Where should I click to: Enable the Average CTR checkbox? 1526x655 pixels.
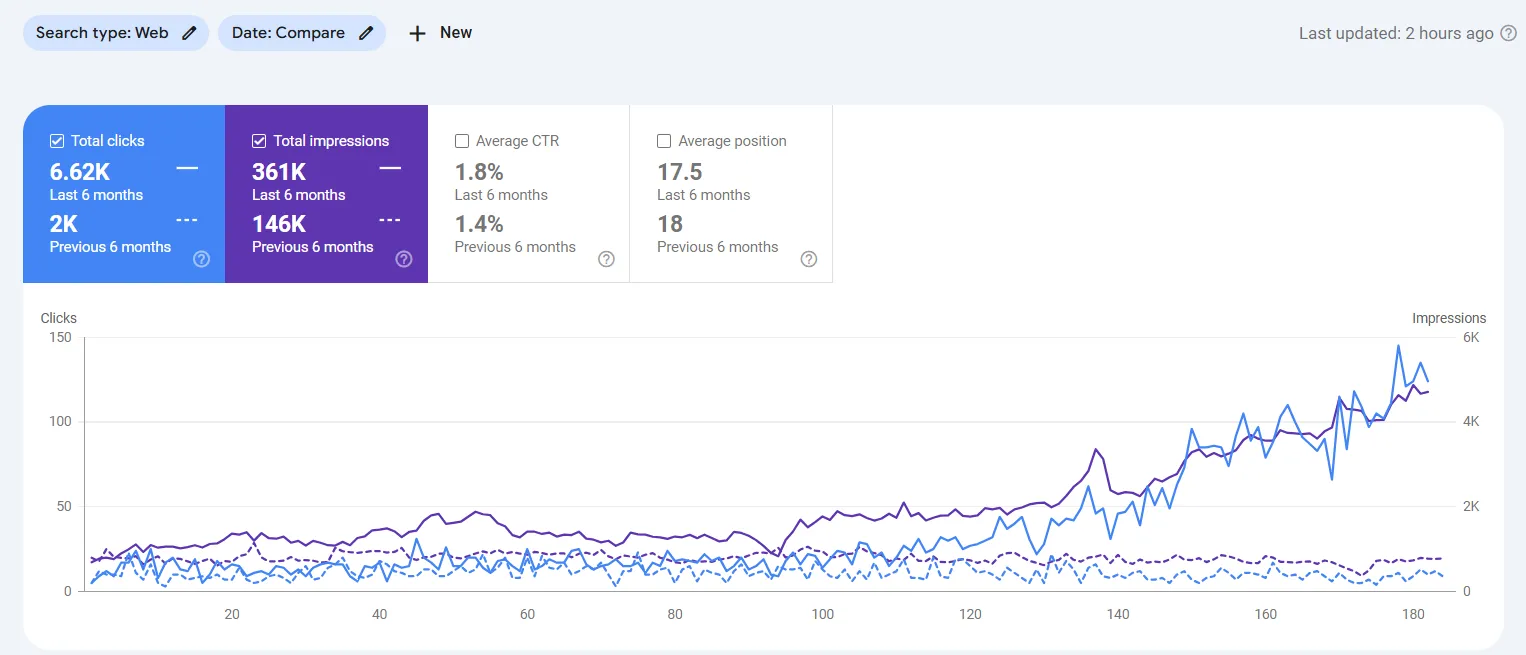pos(462,141)
